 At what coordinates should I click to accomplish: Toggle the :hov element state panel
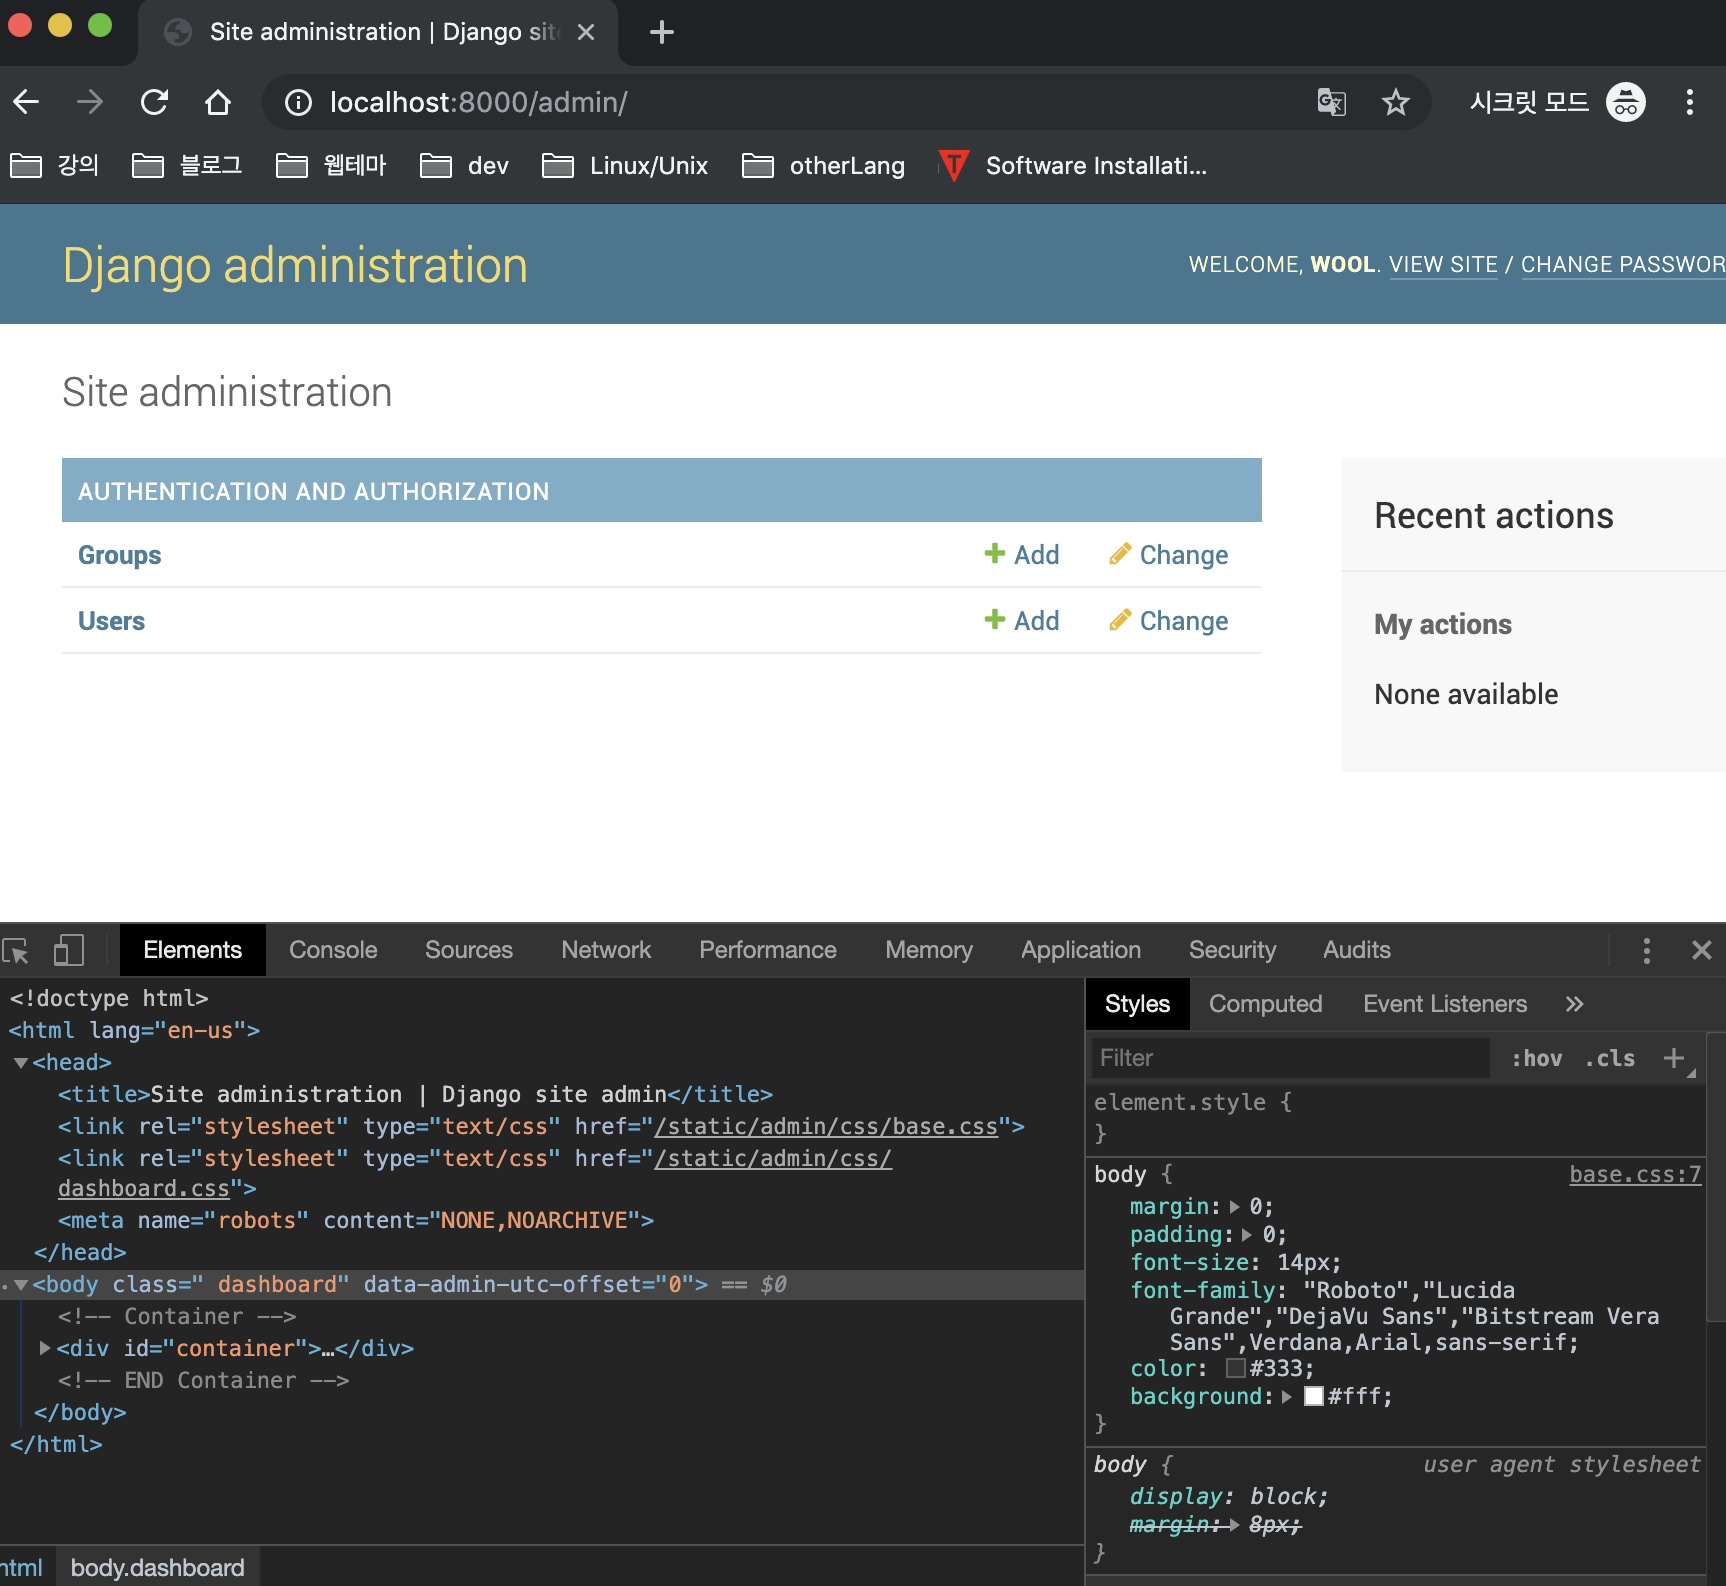1537,1058
